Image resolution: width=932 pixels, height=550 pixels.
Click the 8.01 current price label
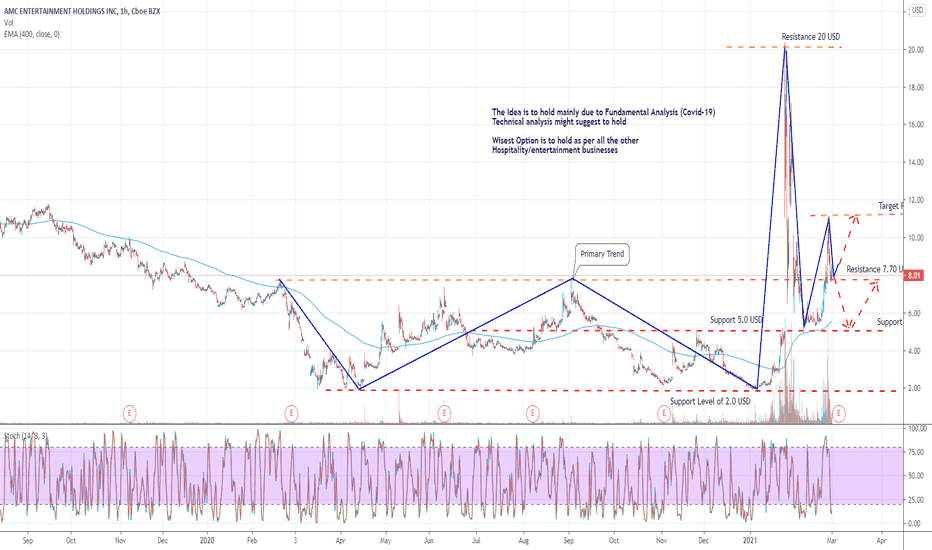[x=914, y=275]
